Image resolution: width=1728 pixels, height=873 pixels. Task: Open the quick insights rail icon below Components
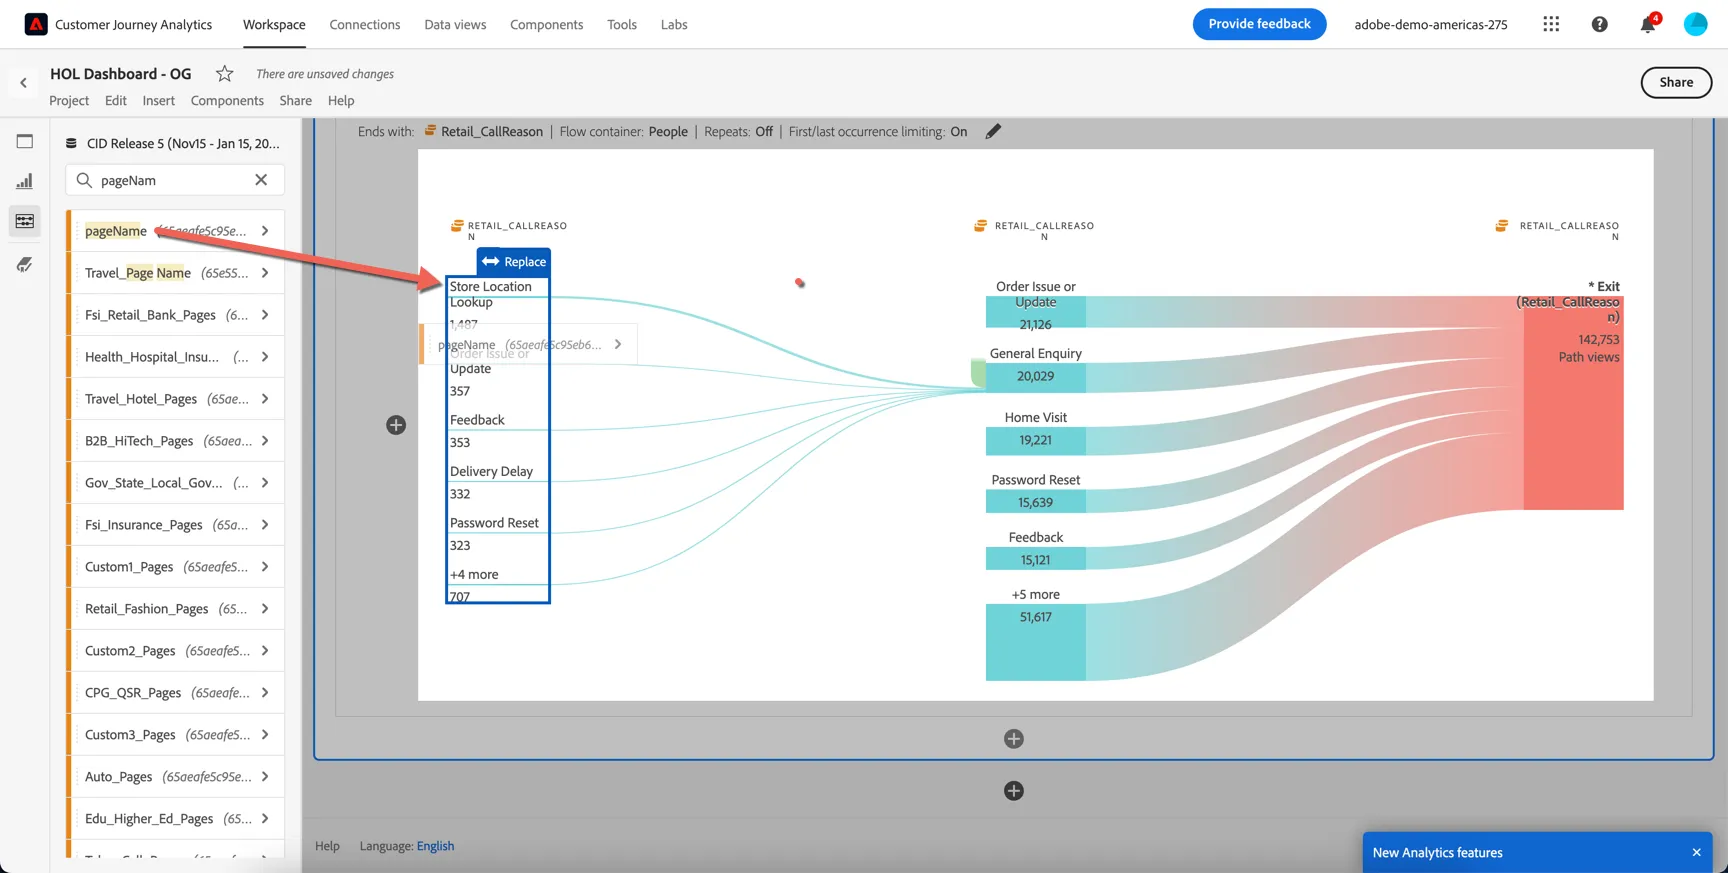pyautogui.click(x=25, y=264)
